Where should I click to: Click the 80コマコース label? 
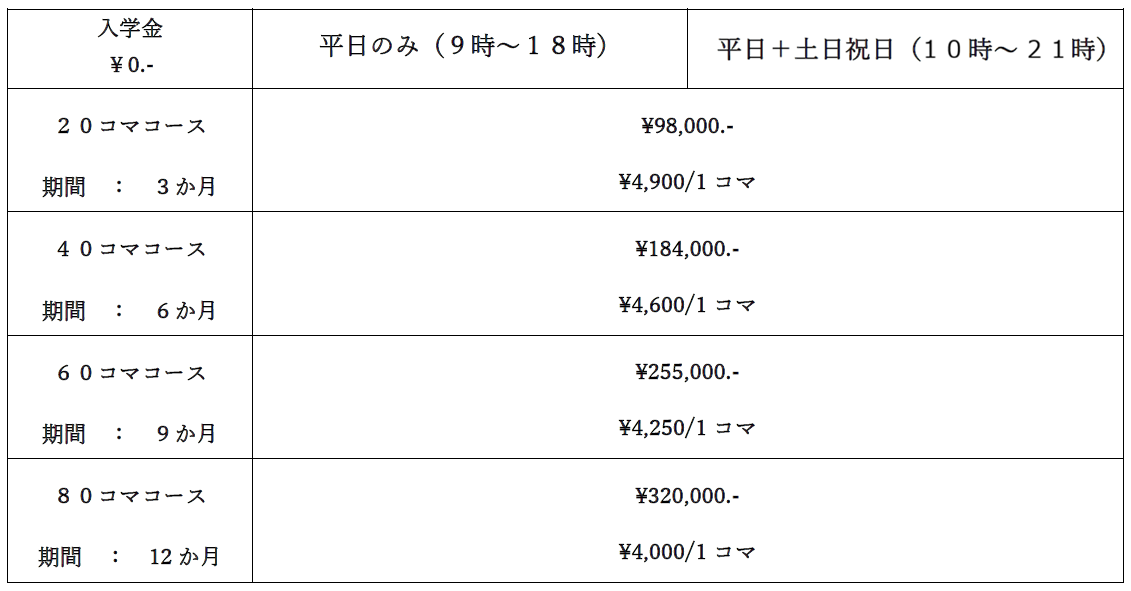click(x=131, y=496)
